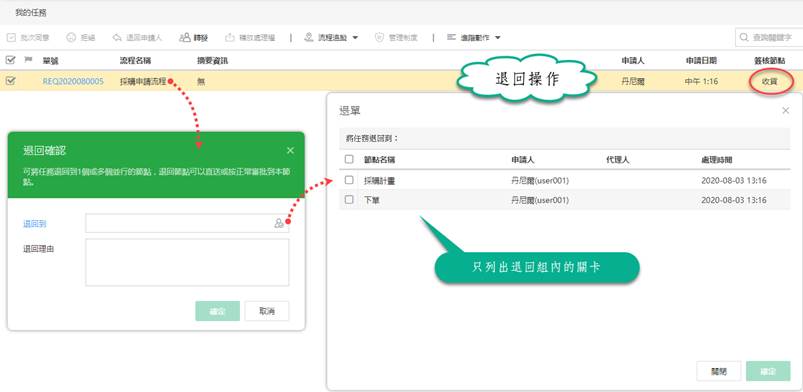This screenshot has height=392, width=803.
Task: Click the 拒絕 reject toolbar button
Action: 81,37
